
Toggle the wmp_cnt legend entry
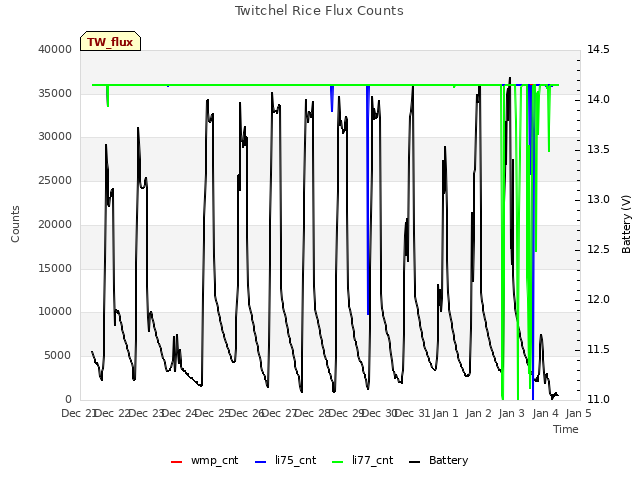(x=204, y=460)
